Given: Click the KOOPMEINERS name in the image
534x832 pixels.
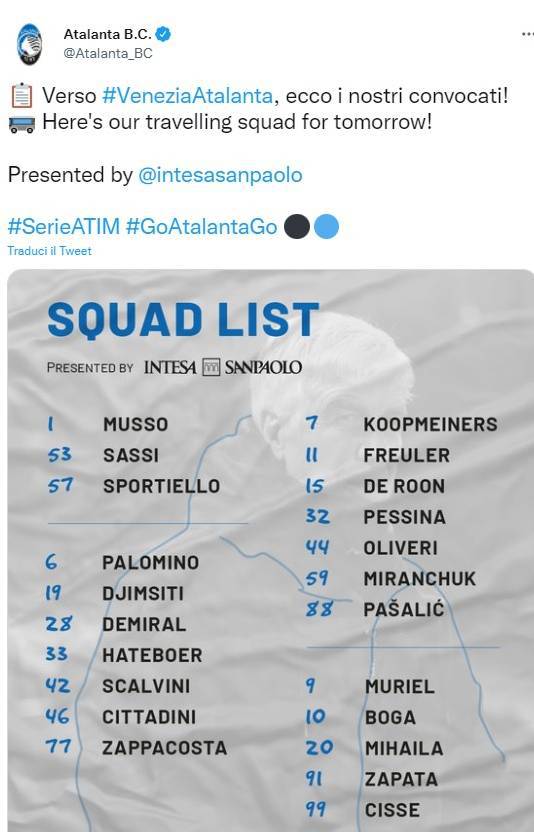Looking at the screenshot, I should (x=430, y=424).
